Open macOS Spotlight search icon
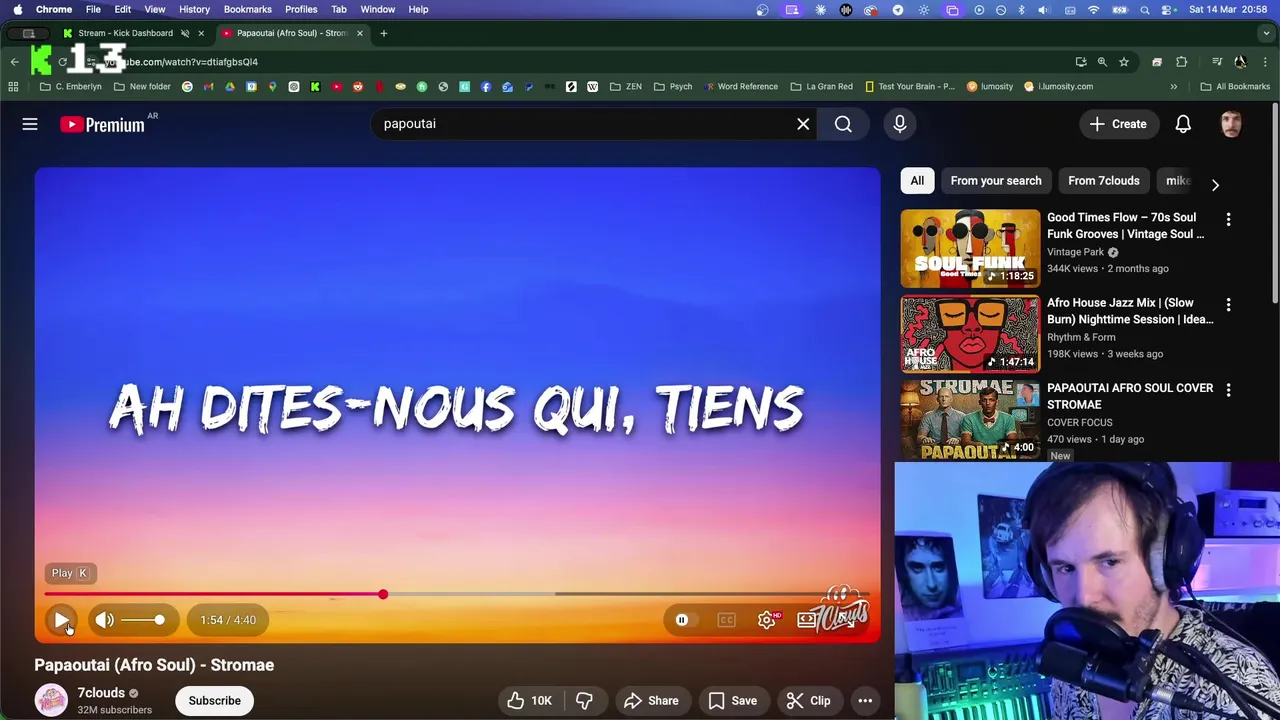Screen dimensions: 1280x720 1145,10
